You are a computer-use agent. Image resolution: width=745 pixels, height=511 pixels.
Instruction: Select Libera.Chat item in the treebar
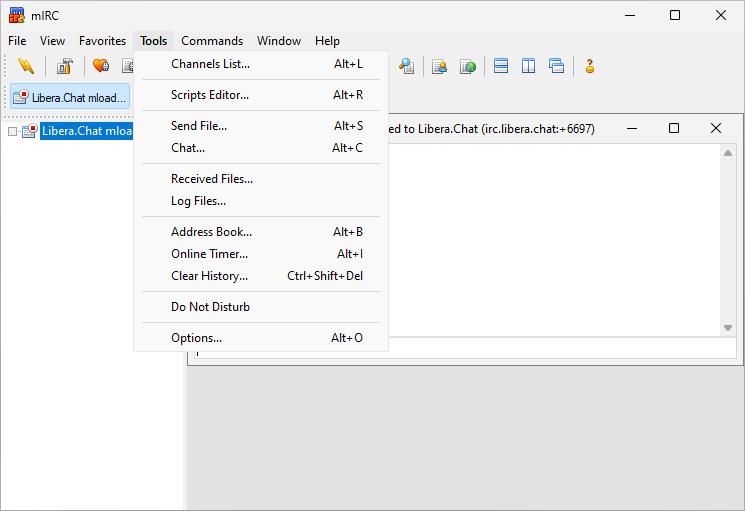pyautogui.click(x=87, y=131)
